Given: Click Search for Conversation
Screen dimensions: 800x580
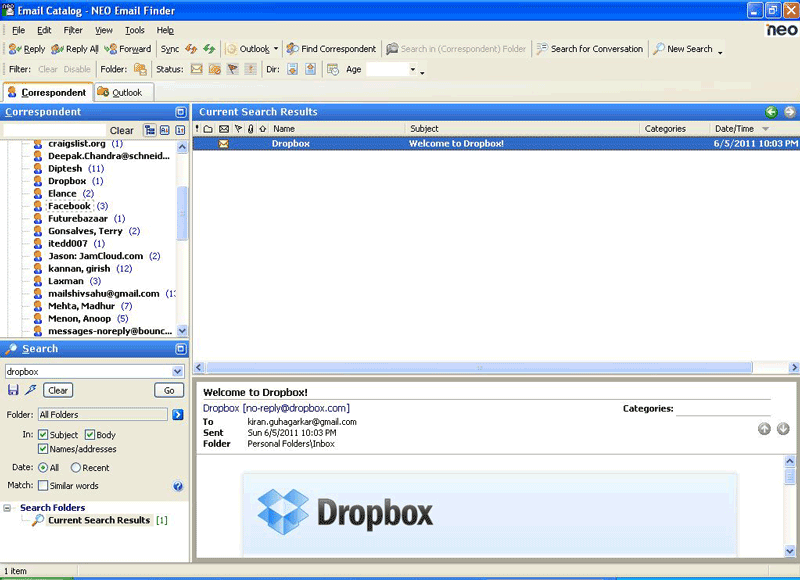Looking at the screenshot, I should [x=590, y=49].
